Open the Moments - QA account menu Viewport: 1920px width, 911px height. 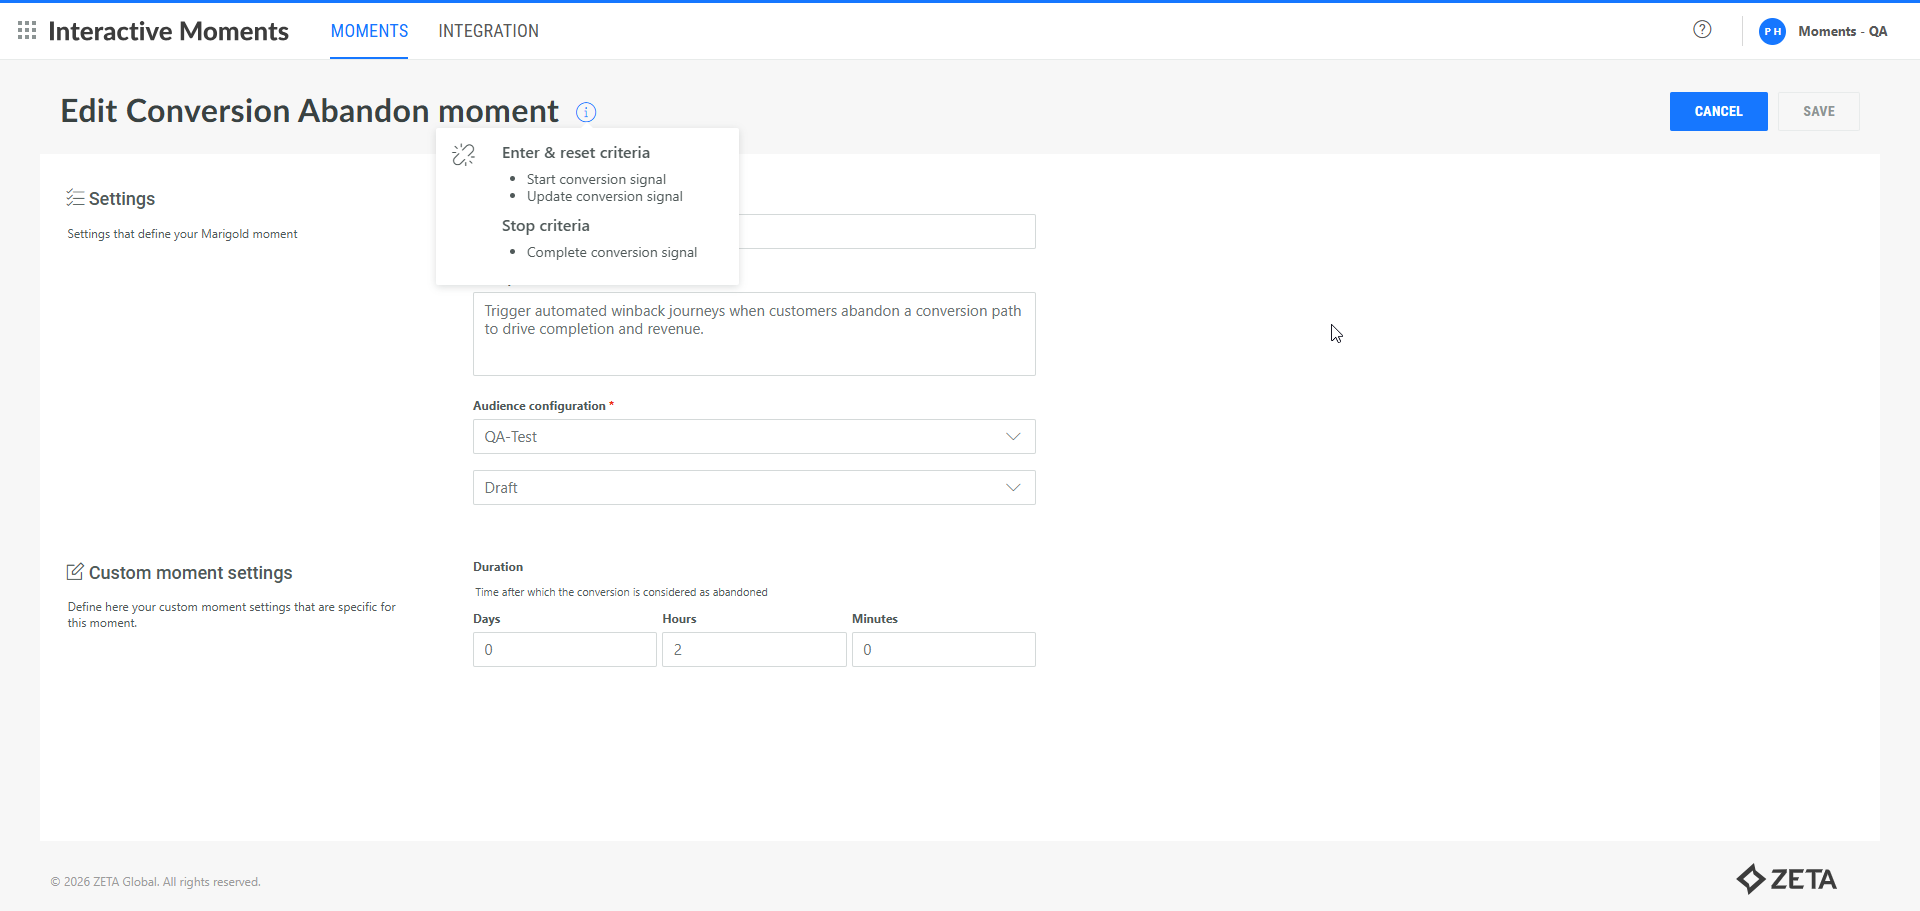click(1841, 31)
